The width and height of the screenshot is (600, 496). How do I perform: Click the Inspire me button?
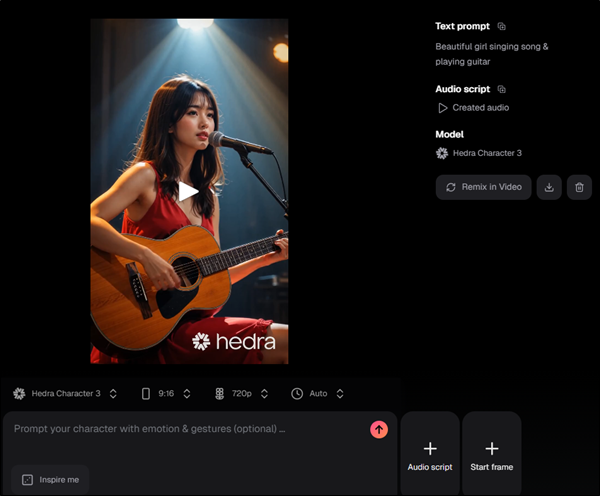pos(50,480)
